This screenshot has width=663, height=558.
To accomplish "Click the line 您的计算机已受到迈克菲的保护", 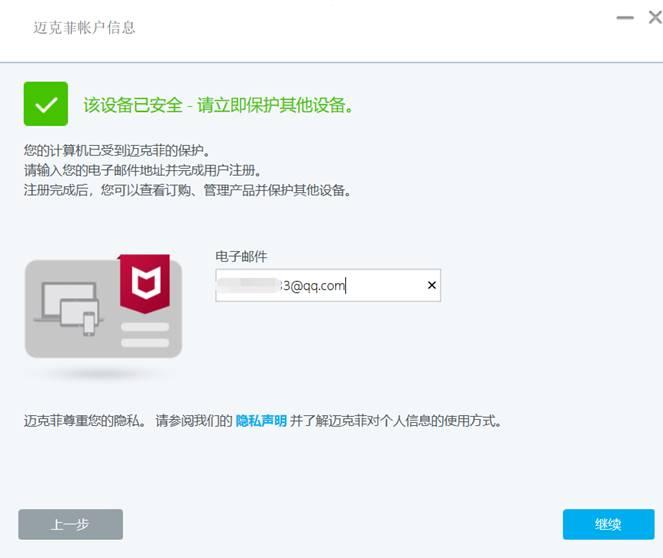I will (117, 150).
